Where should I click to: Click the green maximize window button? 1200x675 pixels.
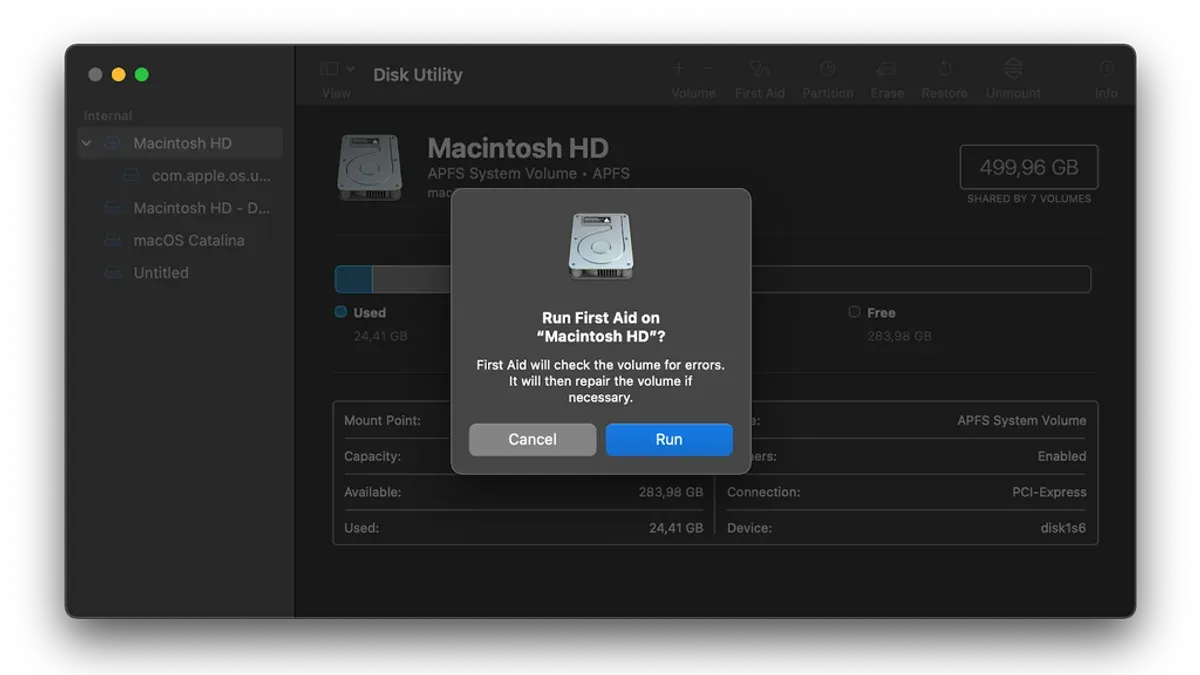coord(142,74)
